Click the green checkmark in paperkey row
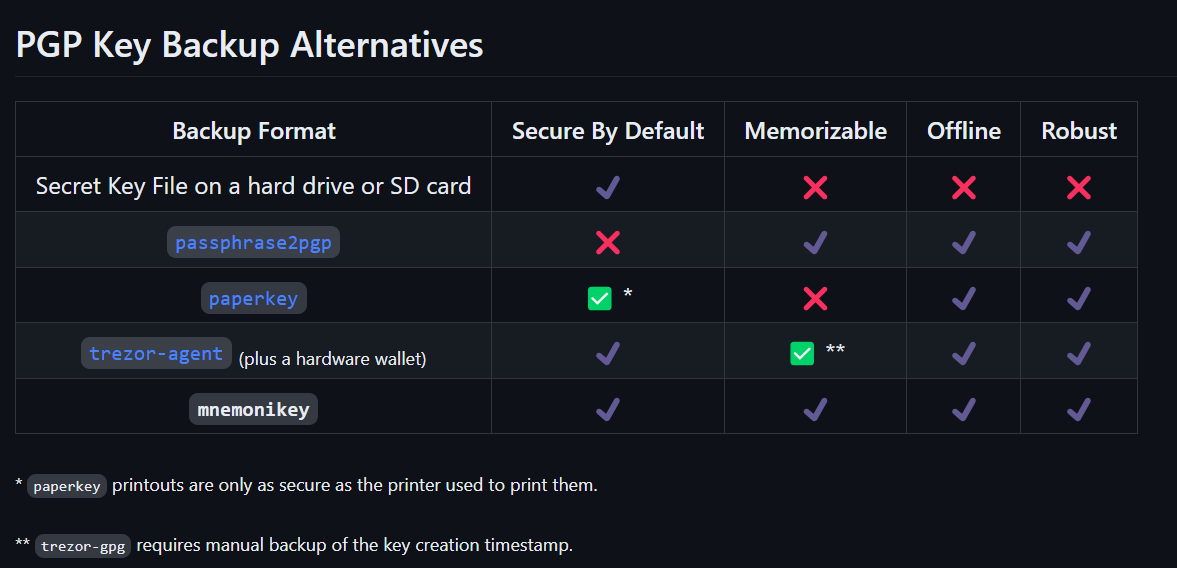Screen dimensions: 1177x568 599,298
